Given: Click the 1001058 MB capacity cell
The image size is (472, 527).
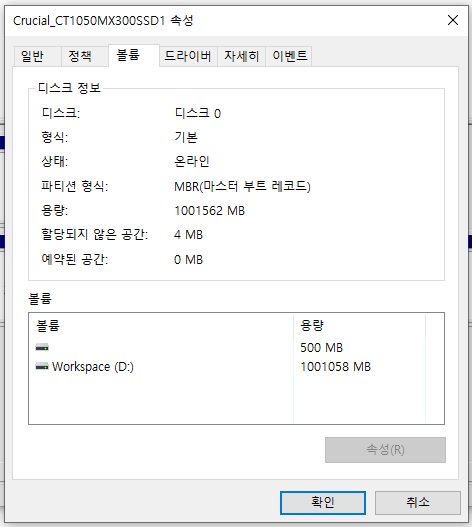Looking at the screenshot, I should click(x=335, y=367).
